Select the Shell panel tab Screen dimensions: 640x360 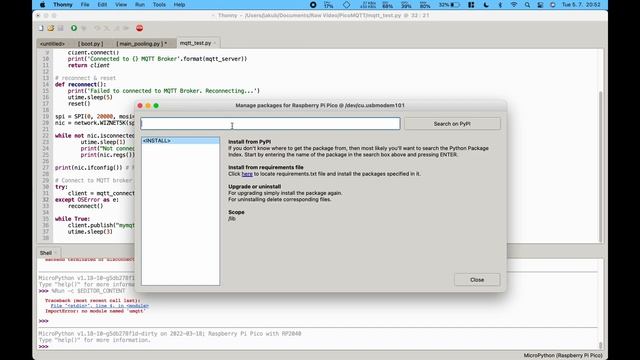point(46,253)
